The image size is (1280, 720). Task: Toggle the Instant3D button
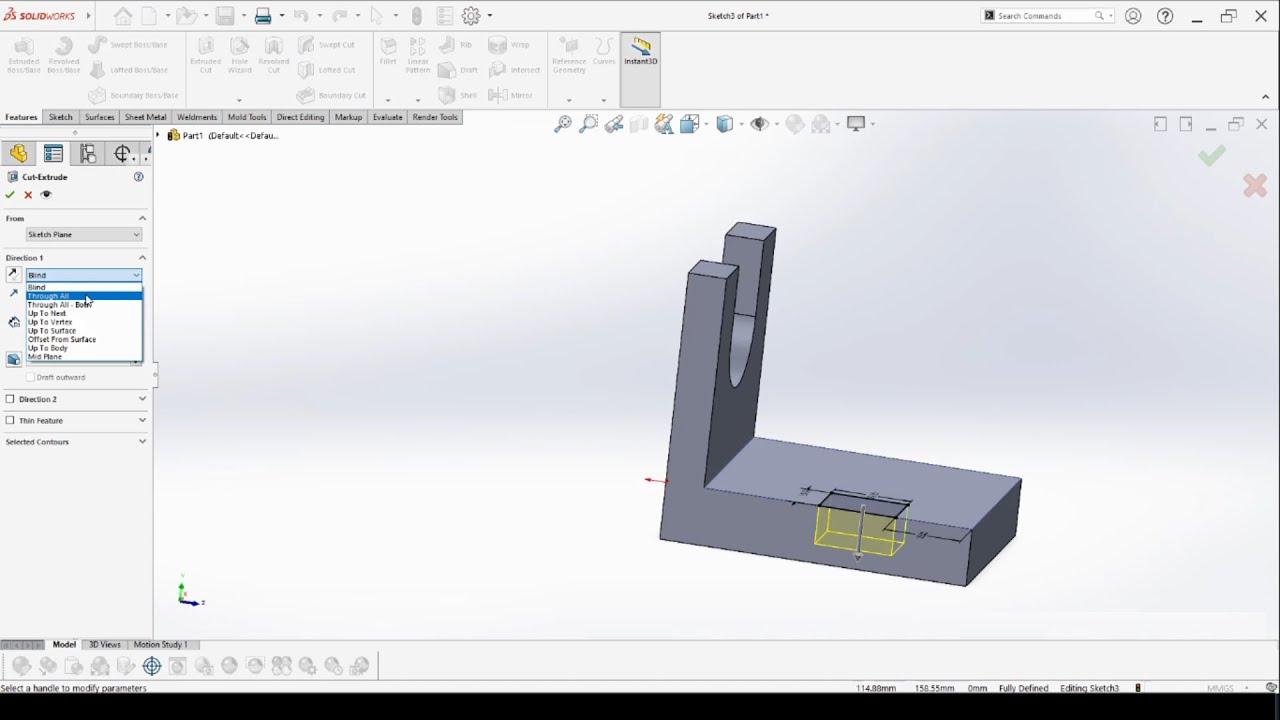click(x=640, y=69)
